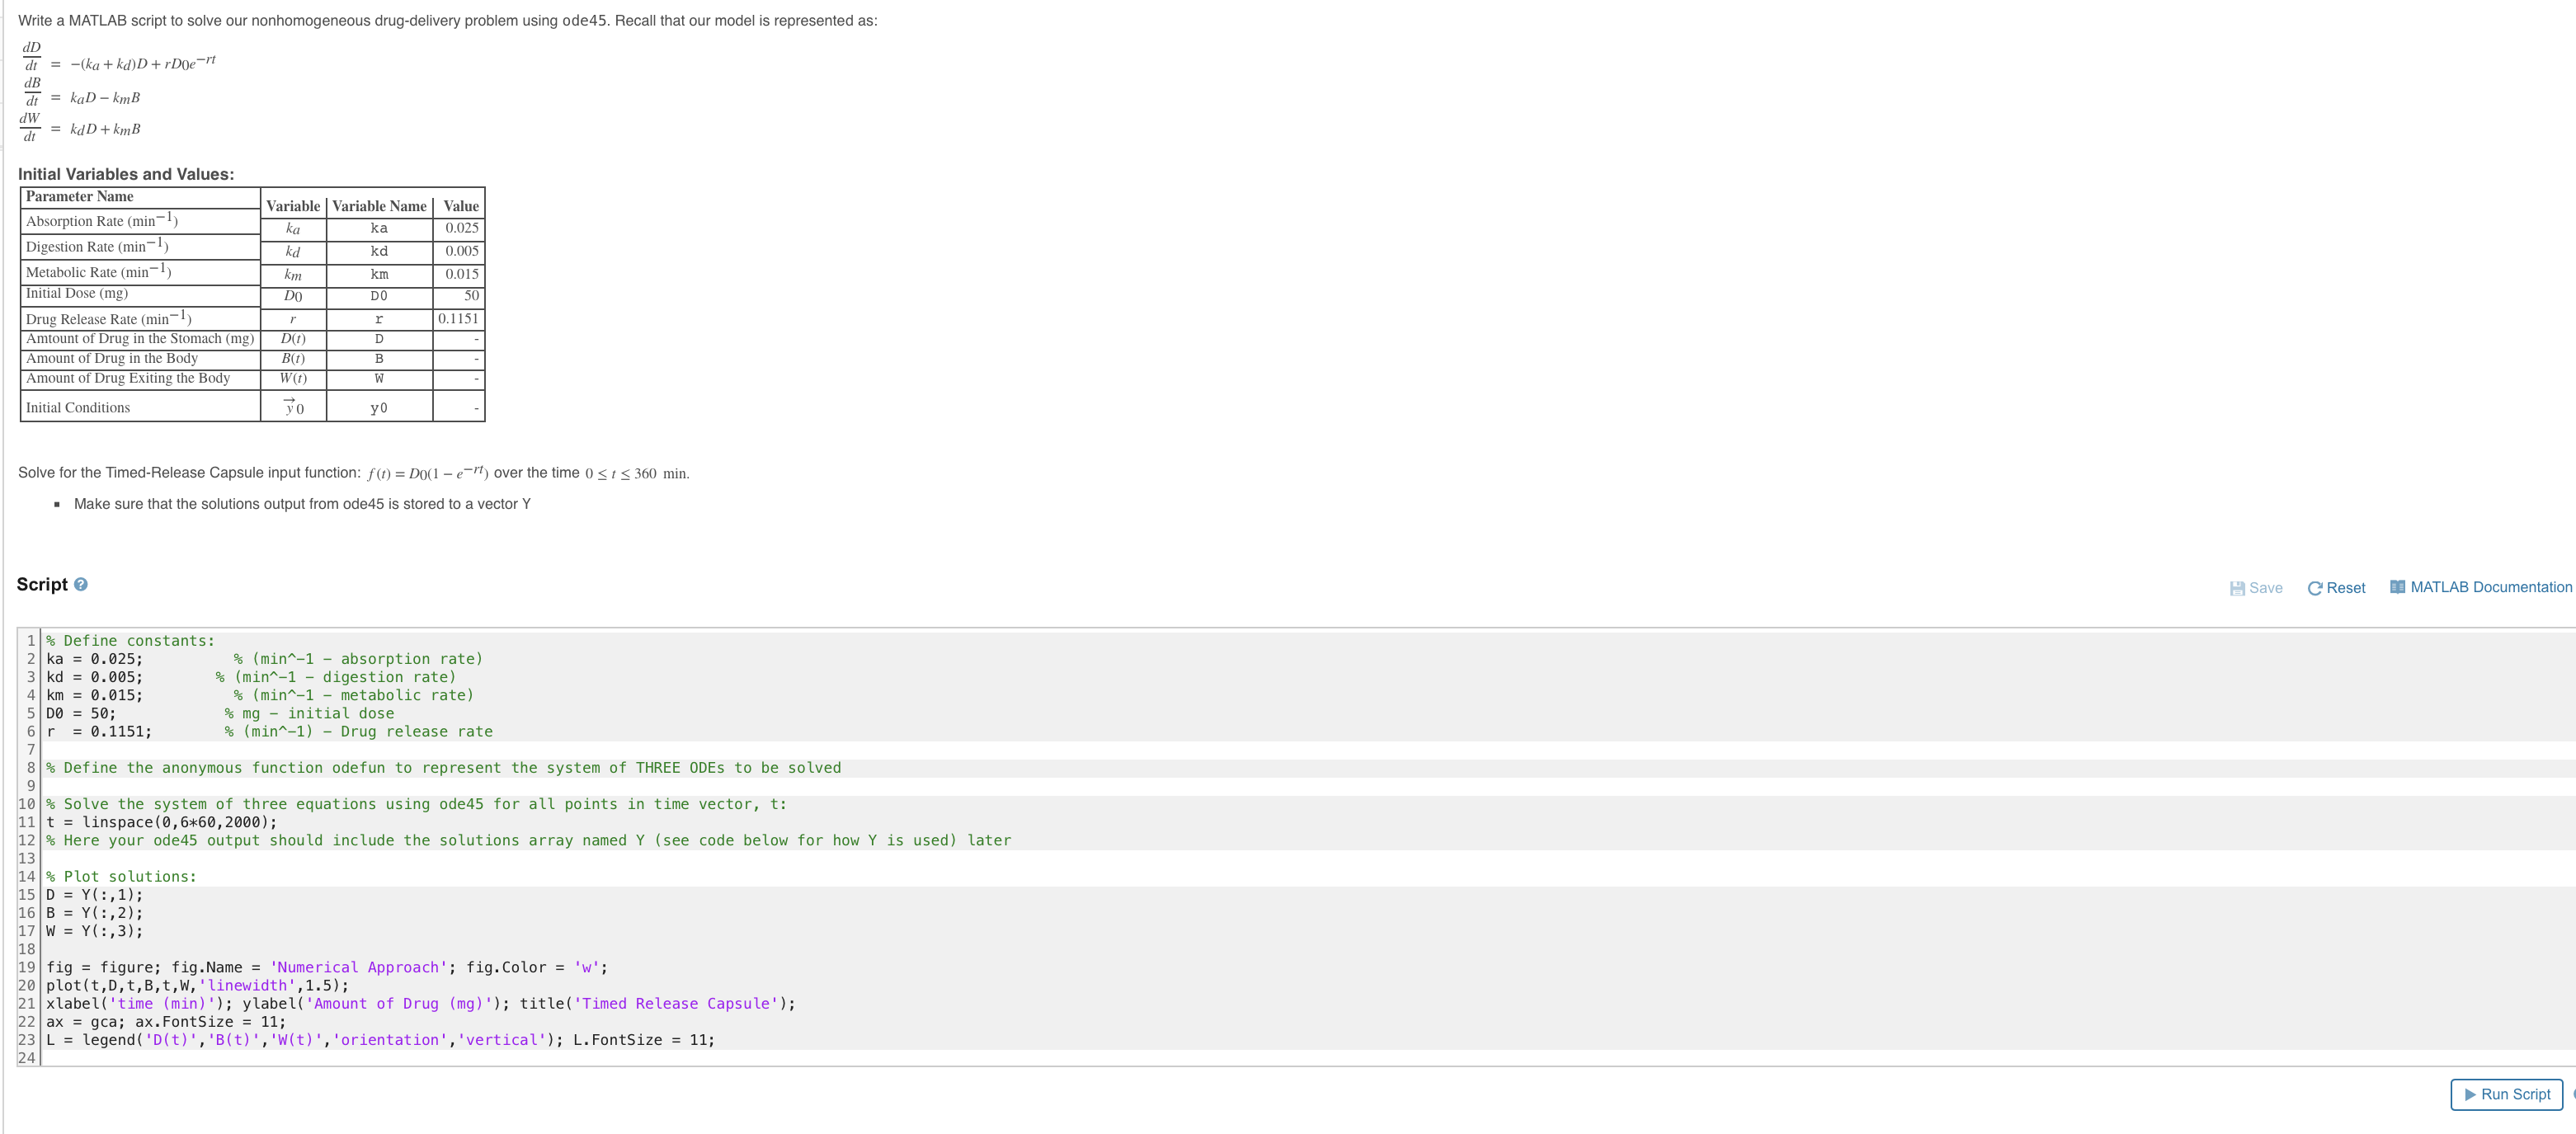Click the circular Reset arrow icon
2576x1134 pixels.
(2318, 588)
